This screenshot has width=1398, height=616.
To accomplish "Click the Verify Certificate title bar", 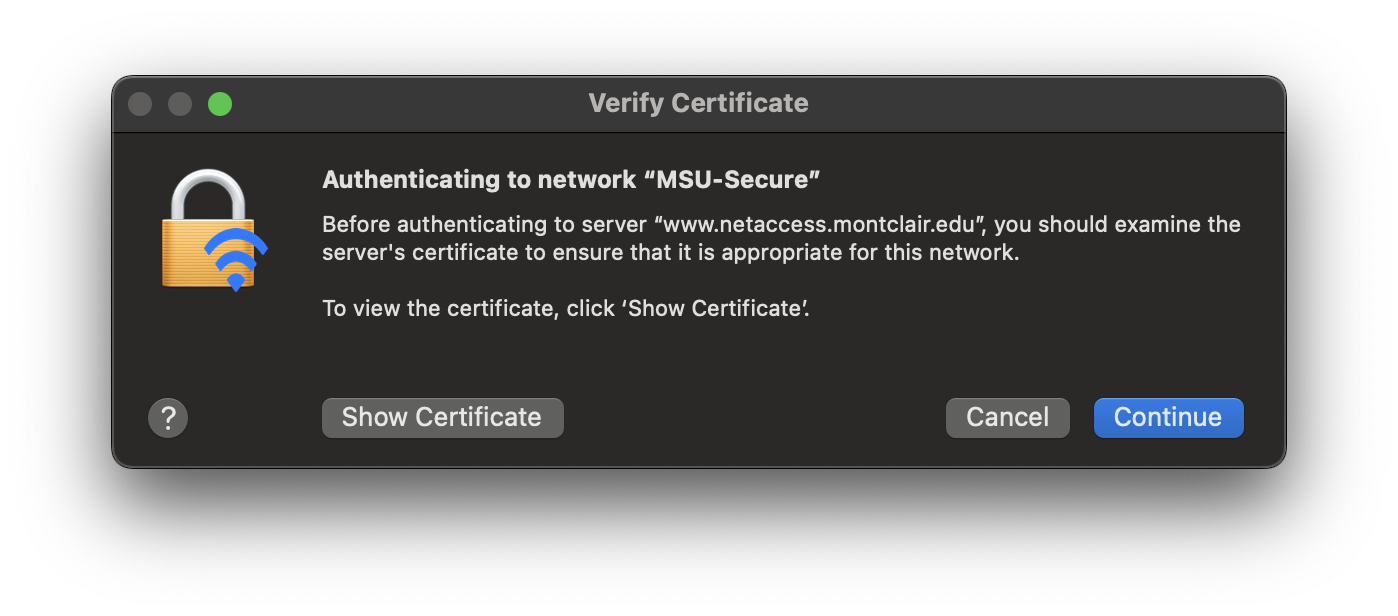I will [699, 103].
